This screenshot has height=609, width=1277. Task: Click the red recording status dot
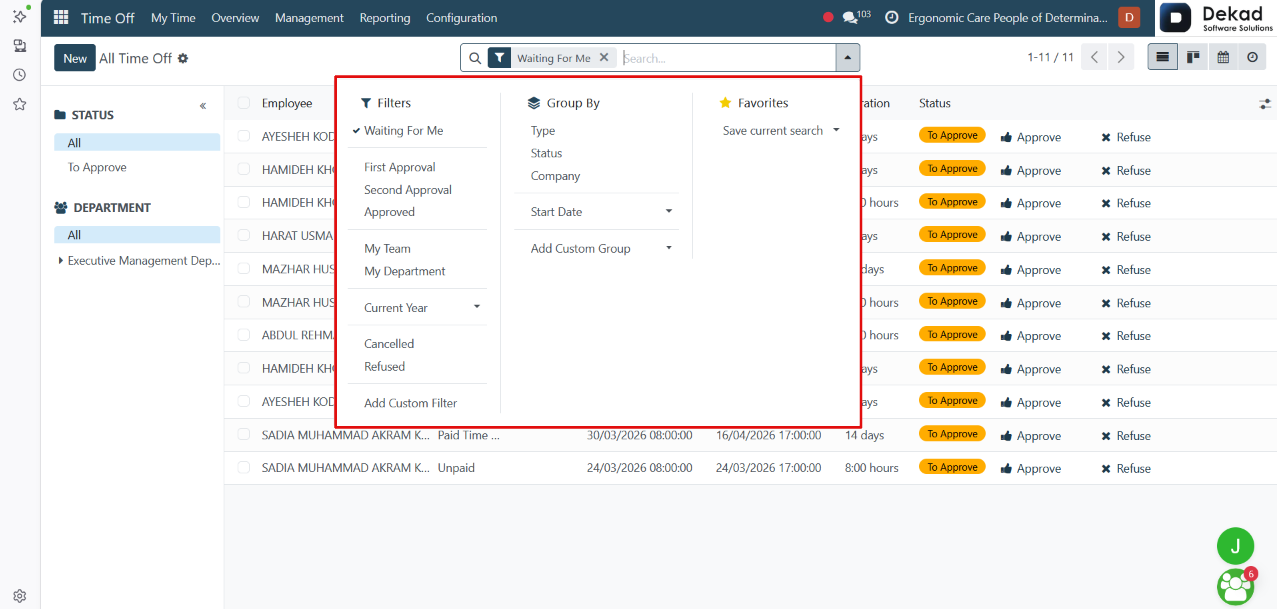tap(828, 18)
